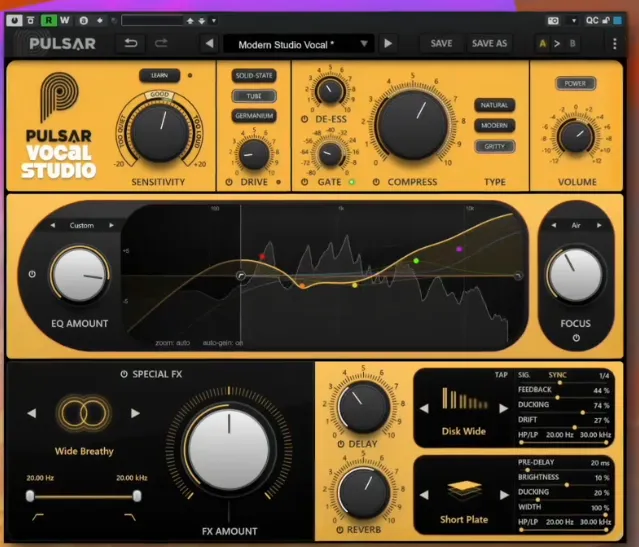Select the next EQ curve arrow near Custom
Viewport: 639px width, 547px height.
click(111, 225)
